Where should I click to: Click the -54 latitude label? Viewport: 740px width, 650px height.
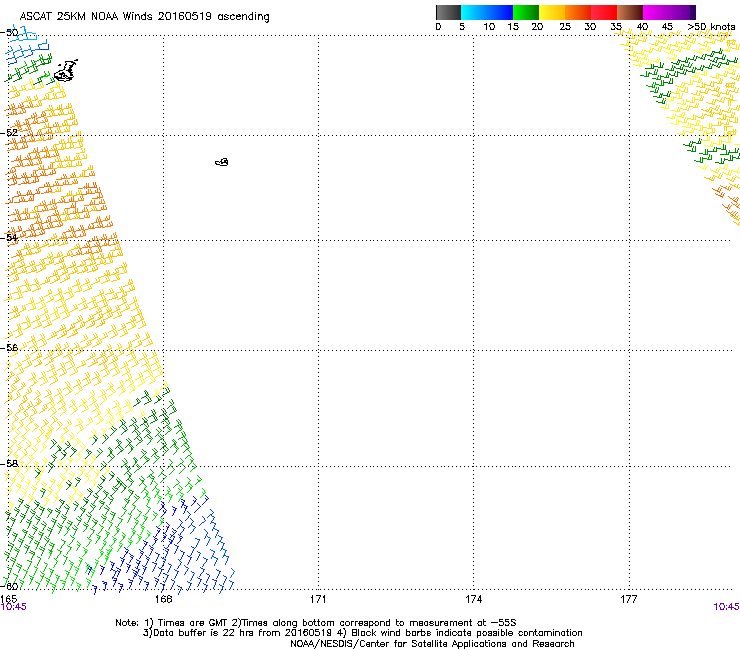(x=10, y=237)
